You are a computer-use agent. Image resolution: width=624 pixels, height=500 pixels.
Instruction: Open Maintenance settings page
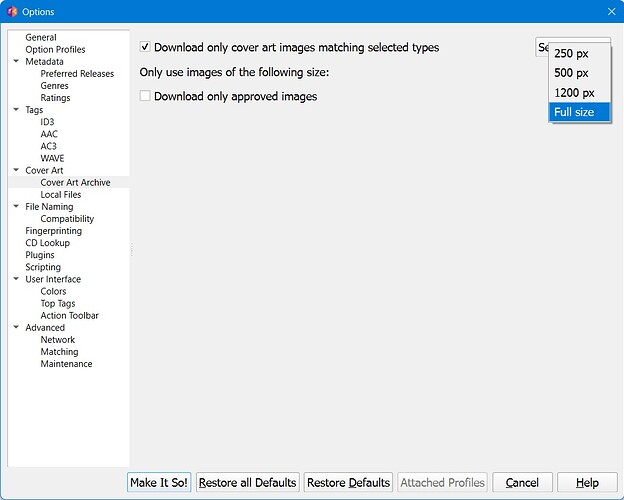click(66, 363)
